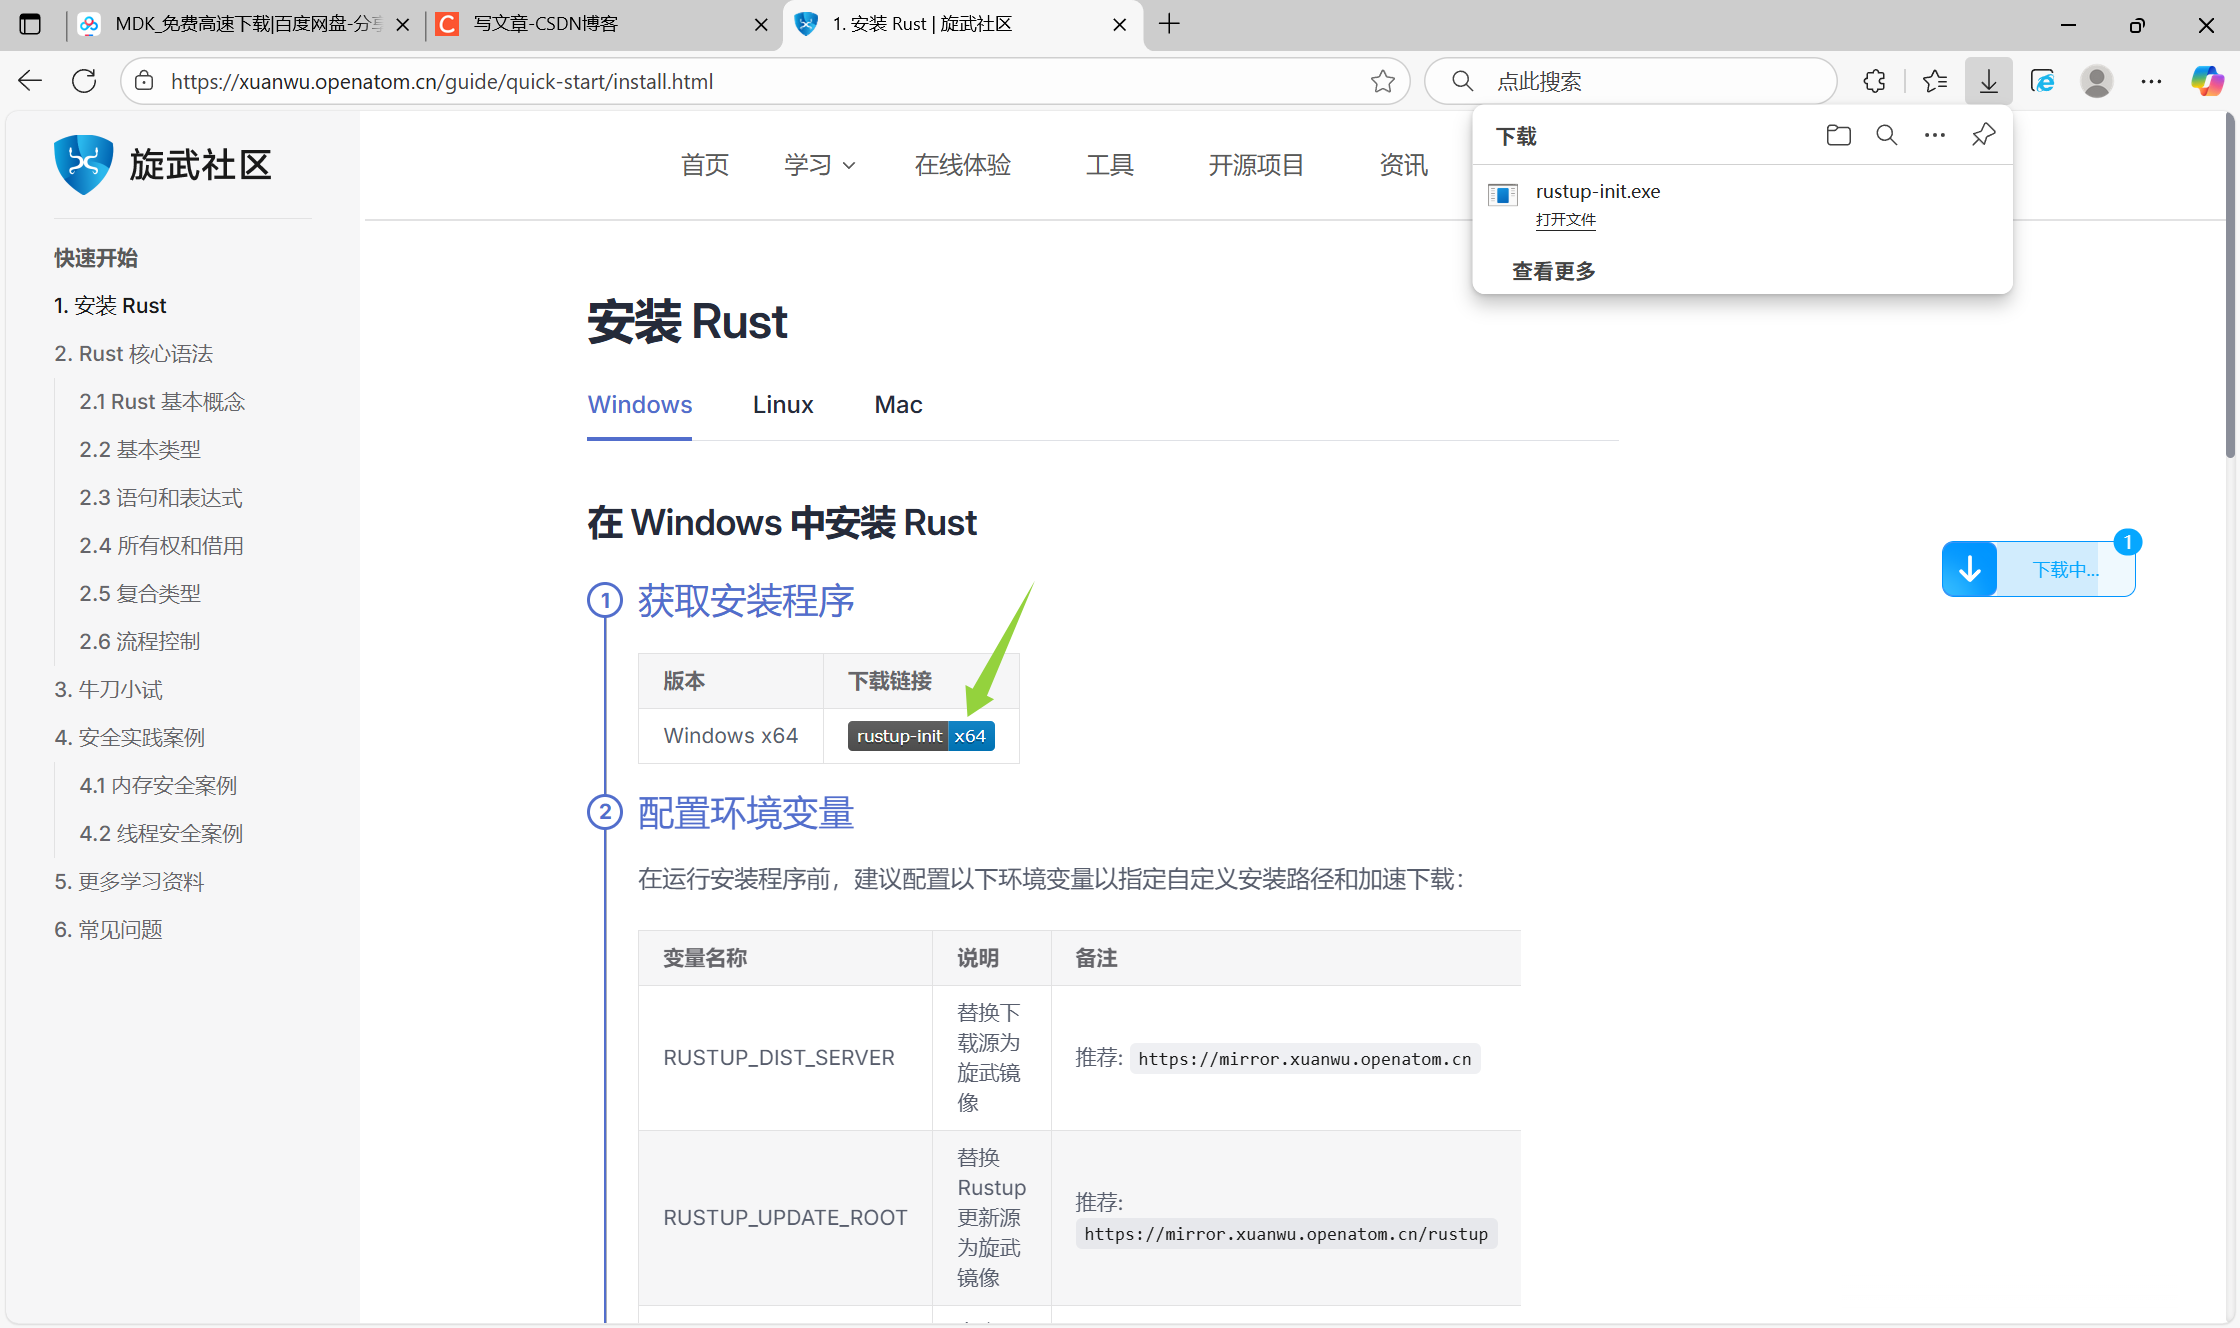Open the Downloads folder icon in downloads panel
This screenshot has width=2240, height=1328.
point(1838,135)
